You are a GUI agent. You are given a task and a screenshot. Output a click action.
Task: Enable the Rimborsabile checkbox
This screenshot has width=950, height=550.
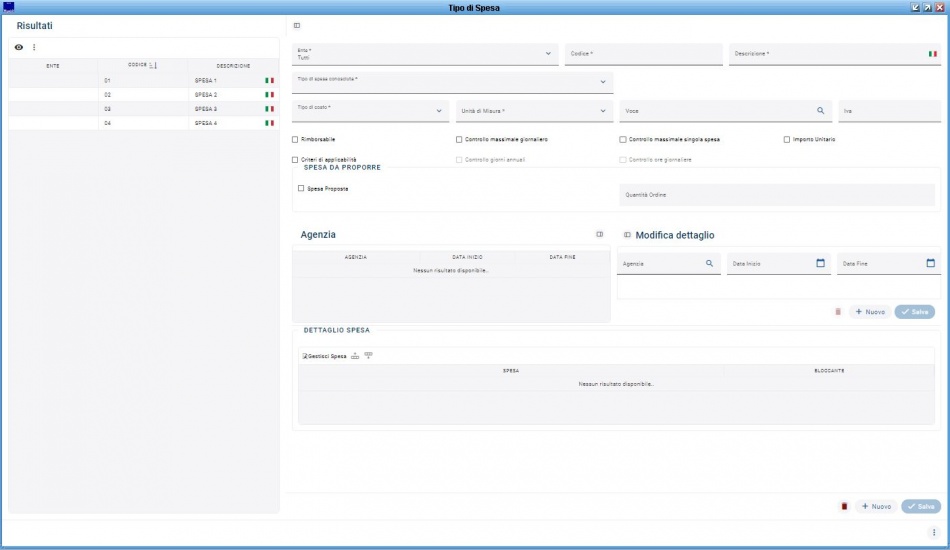click(295, 139)
